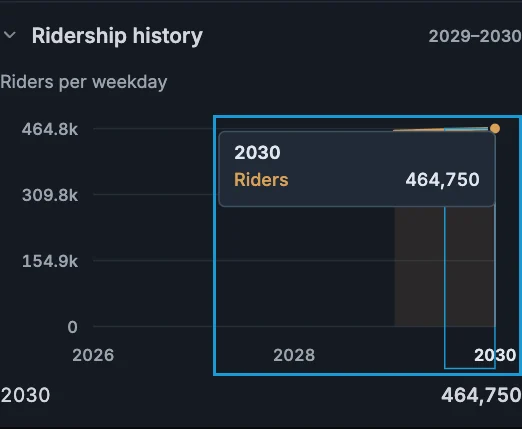This screenshot has width=522, height=429.
Task: Click the highlighted 2030 bar column
Action: point(470,267)
